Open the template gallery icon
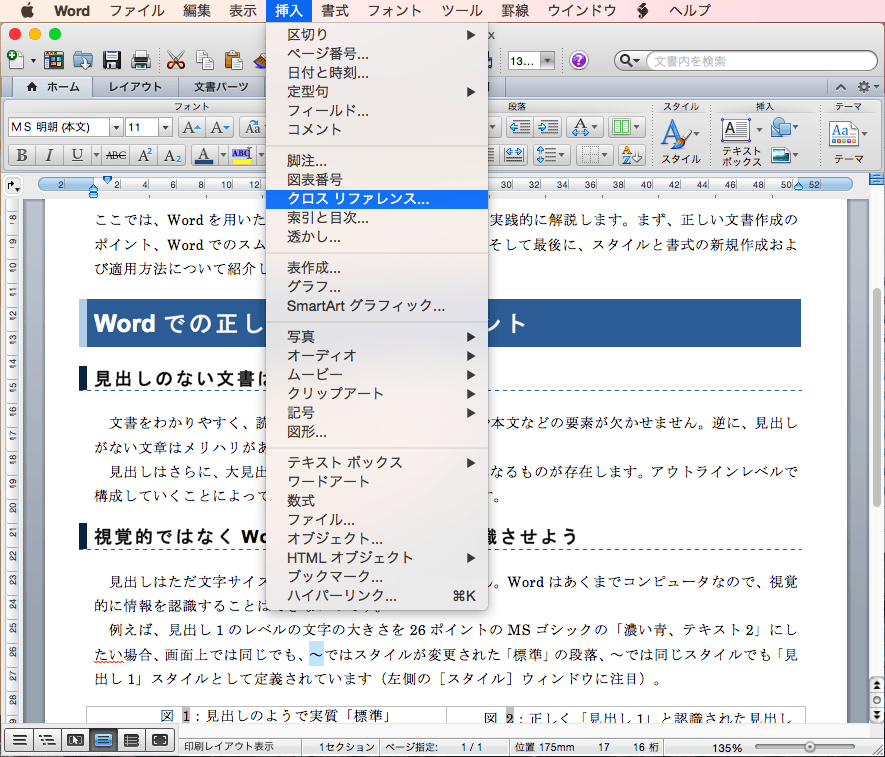 tap(54, 60)
